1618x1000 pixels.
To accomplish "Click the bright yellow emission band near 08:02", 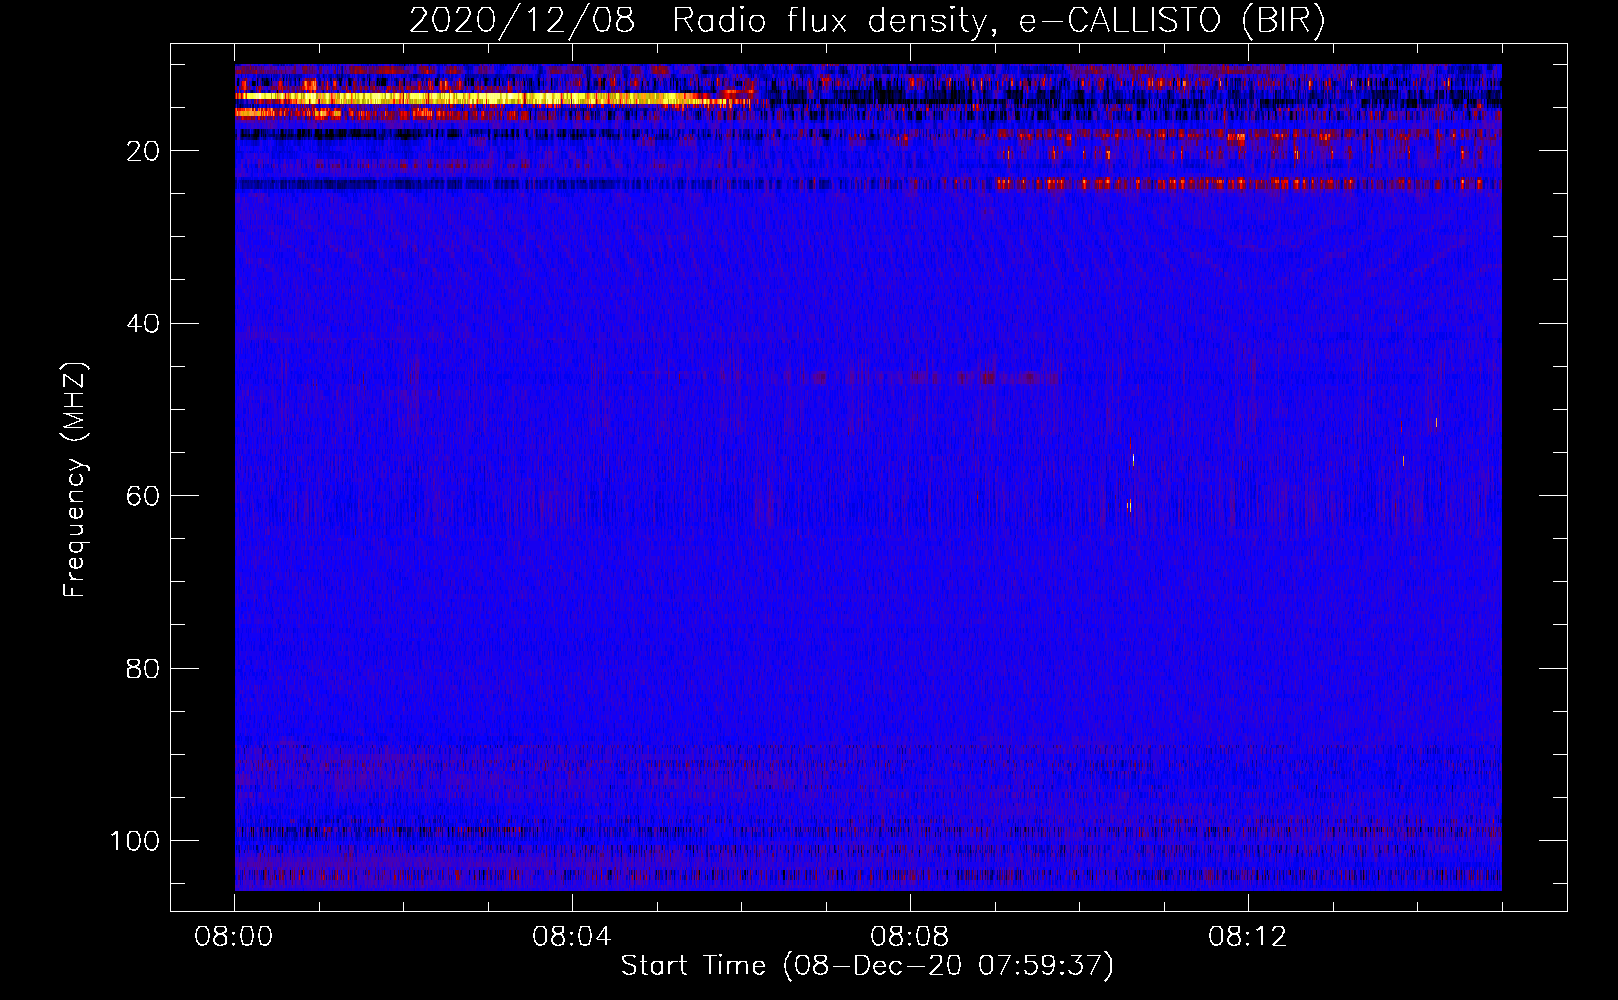I will point(495,98).
